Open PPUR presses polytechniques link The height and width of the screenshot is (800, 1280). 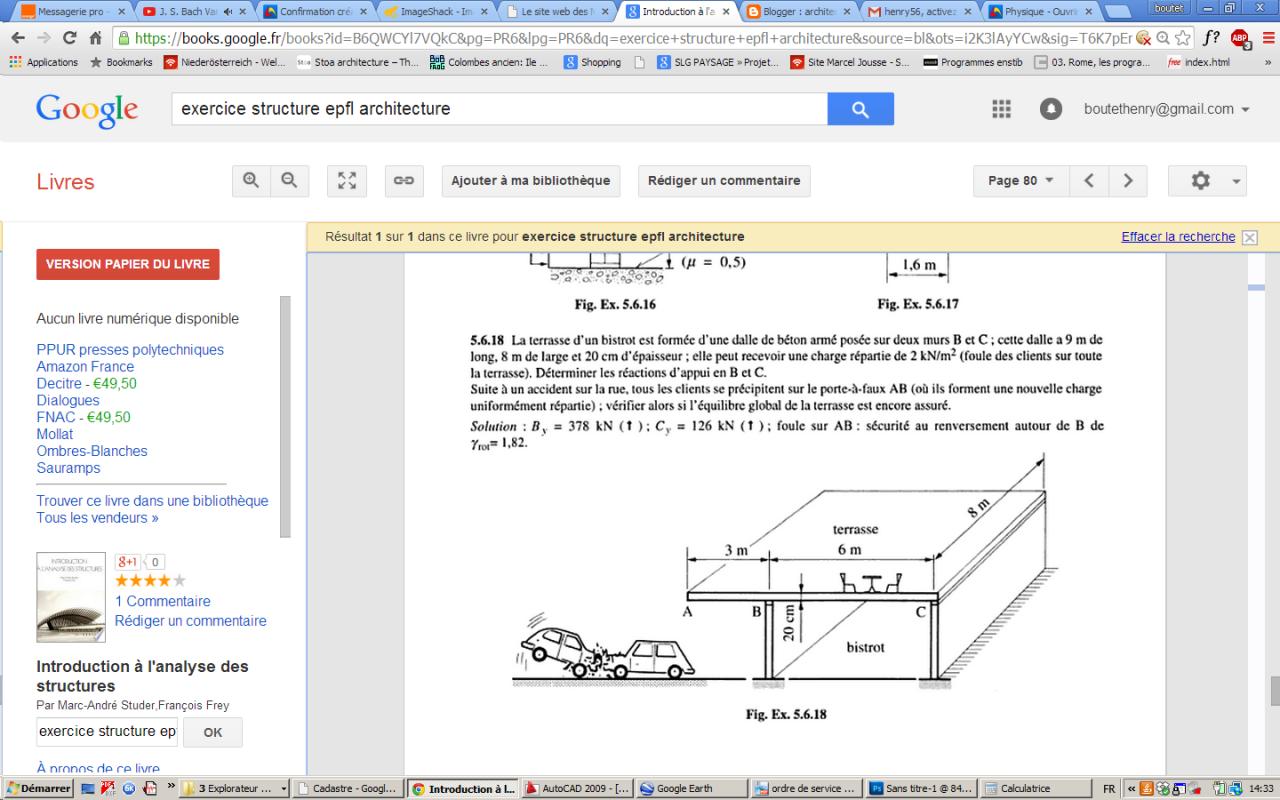pyautogui.click(x=130, y=350)
